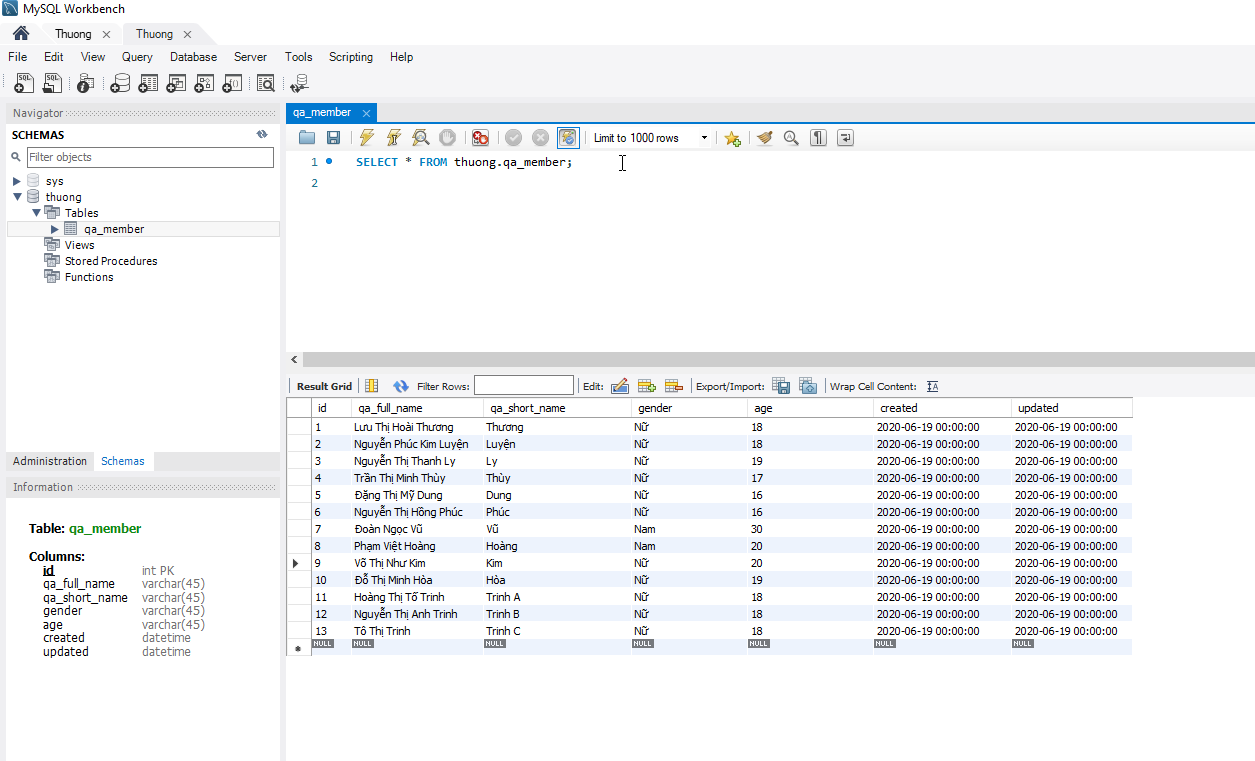
Task: Click the reconnect to DBMS icon
Action: pos(299,84)
